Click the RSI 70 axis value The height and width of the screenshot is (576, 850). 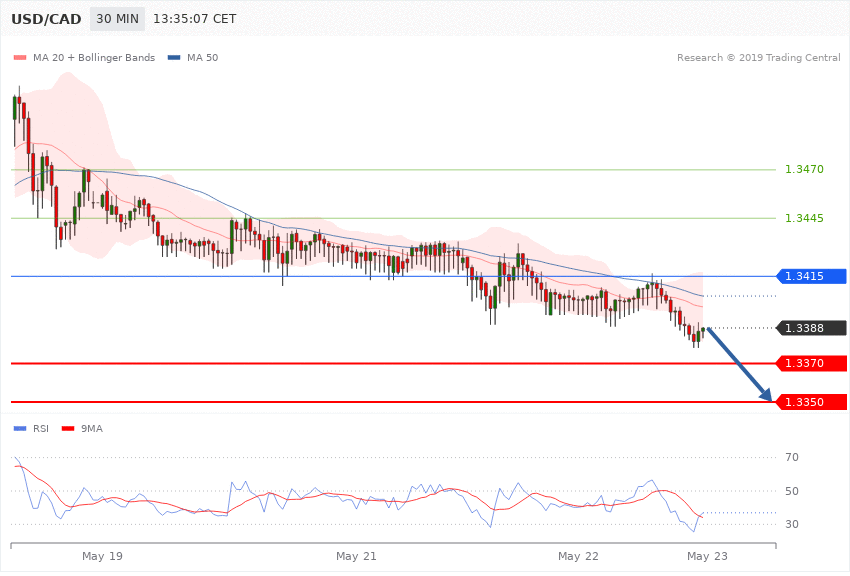pos(791,457)
